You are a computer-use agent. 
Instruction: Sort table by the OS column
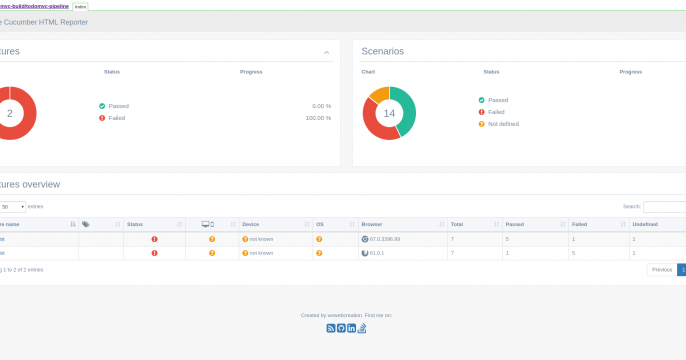(336, 224)
